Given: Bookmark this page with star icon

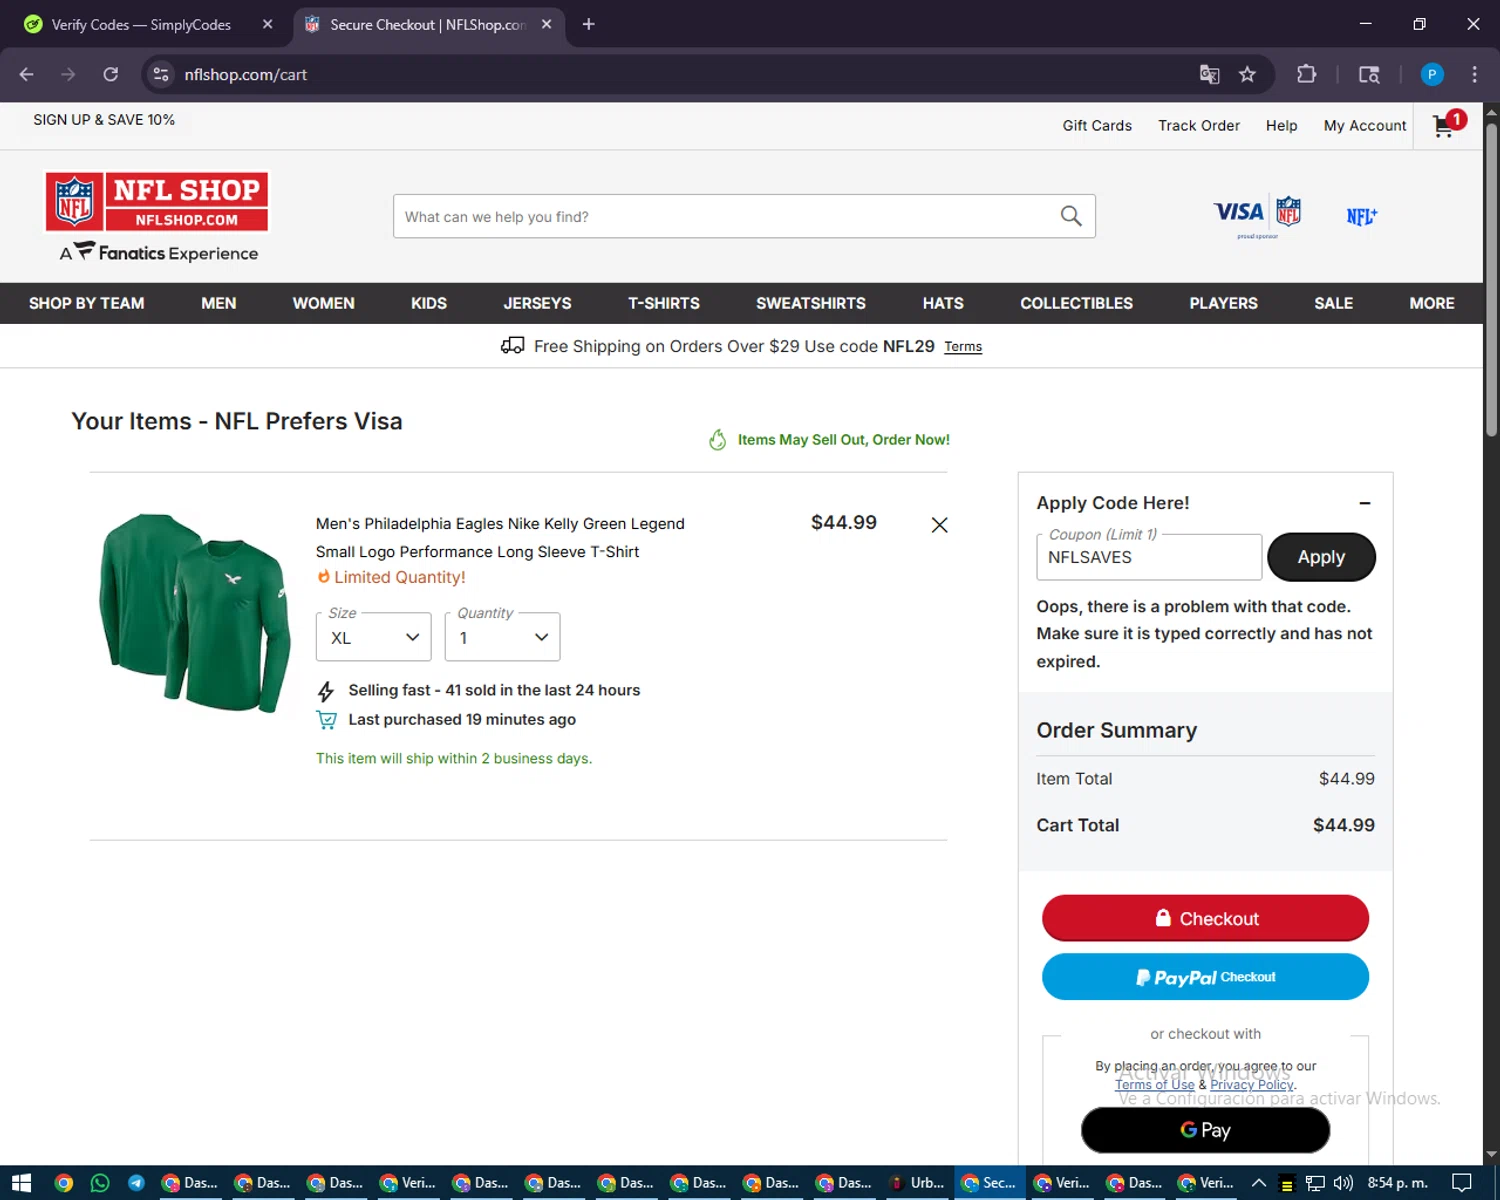Looking at the screenshot, I should coord(1247,74).
